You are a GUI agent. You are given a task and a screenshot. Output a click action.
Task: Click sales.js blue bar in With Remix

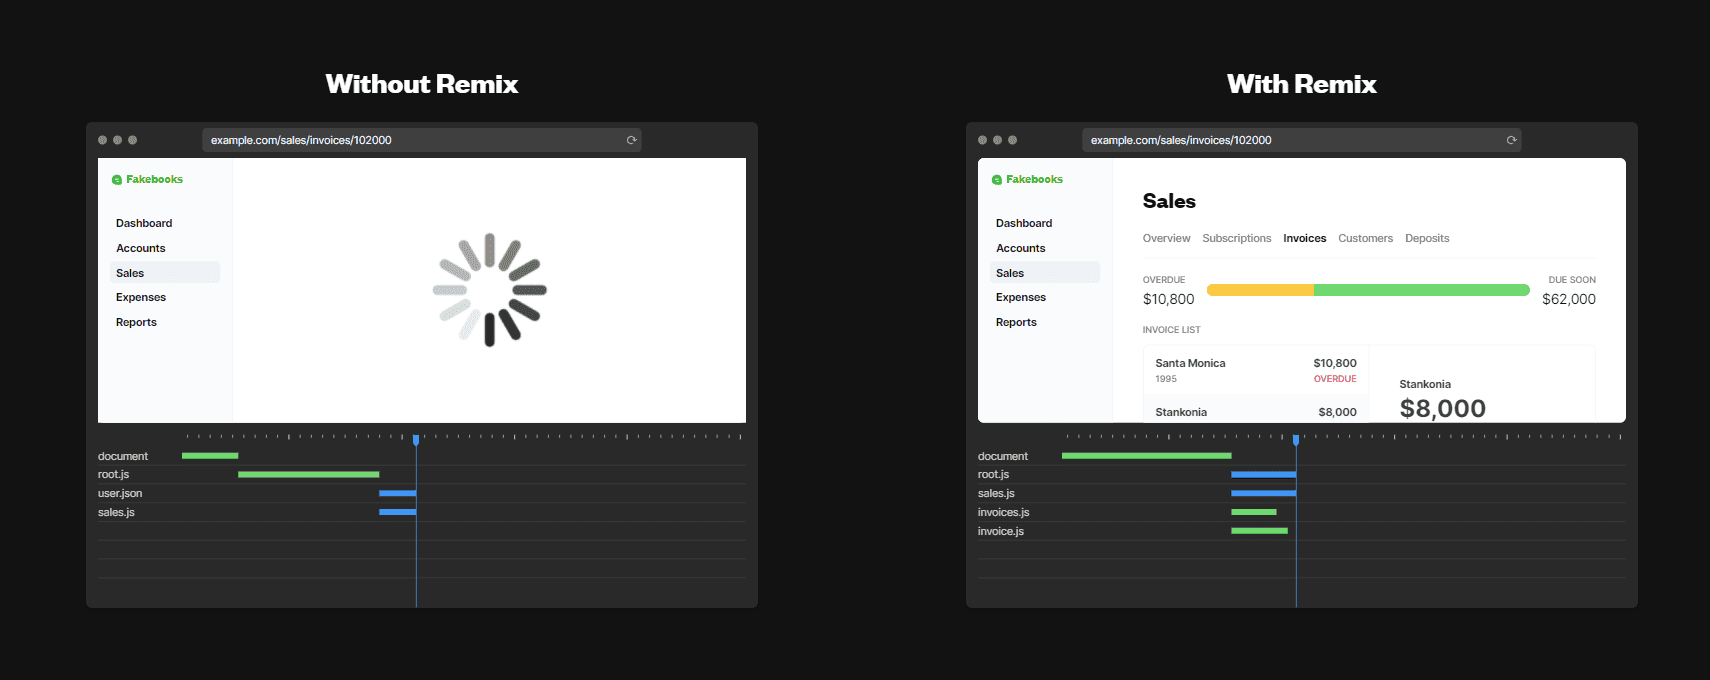click(1263, 493)
